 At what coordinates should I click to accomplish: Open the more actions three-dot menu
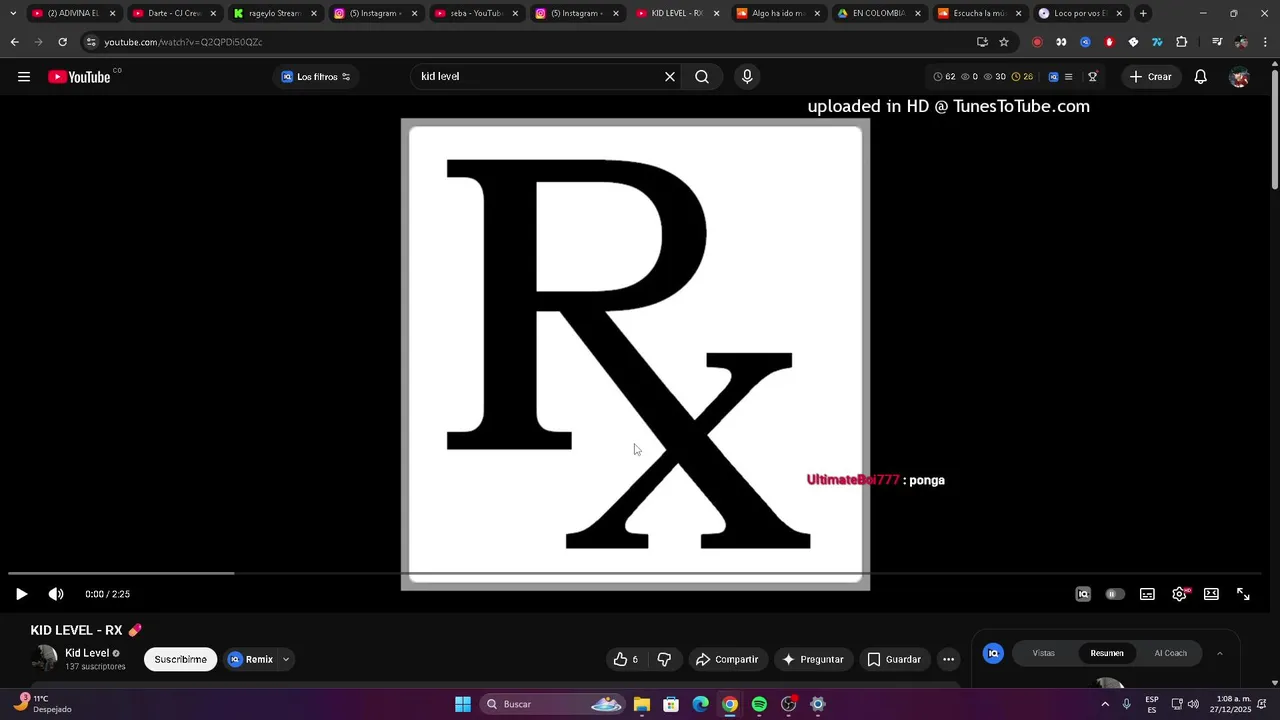[x=948, y=659]
